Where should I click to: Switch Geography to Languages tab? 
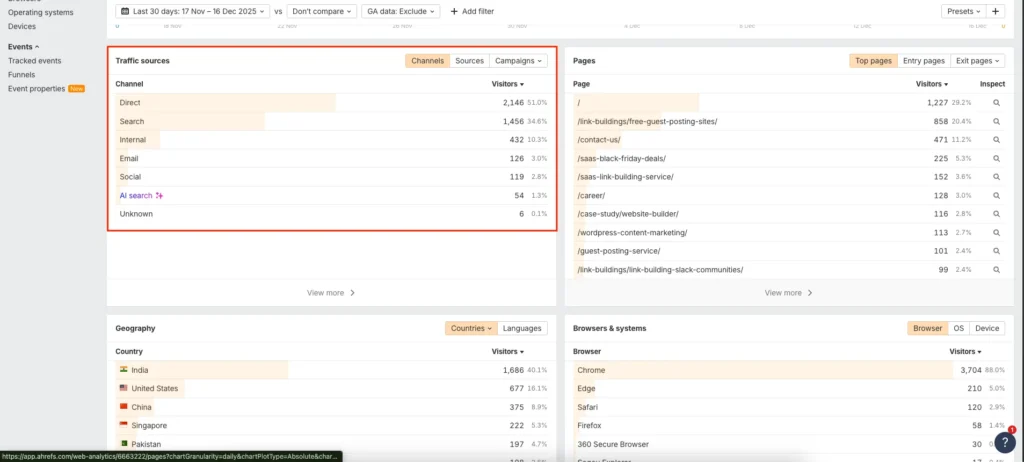pos(522,328)
